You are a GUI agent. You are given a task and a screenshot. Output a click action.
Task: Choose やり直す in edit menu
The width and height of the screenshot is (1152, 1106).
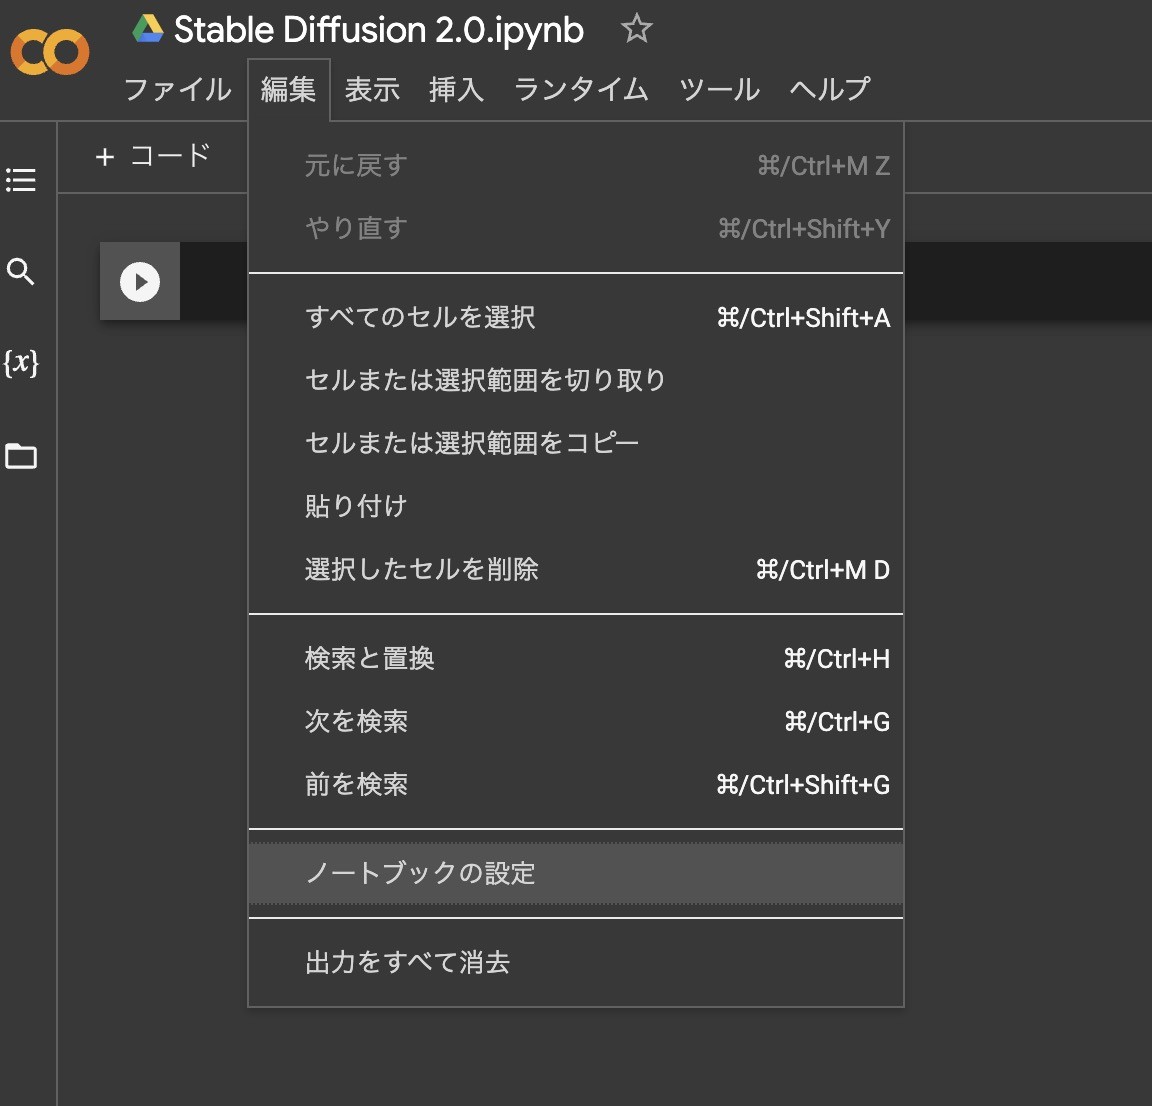click(x=576, y=229)
